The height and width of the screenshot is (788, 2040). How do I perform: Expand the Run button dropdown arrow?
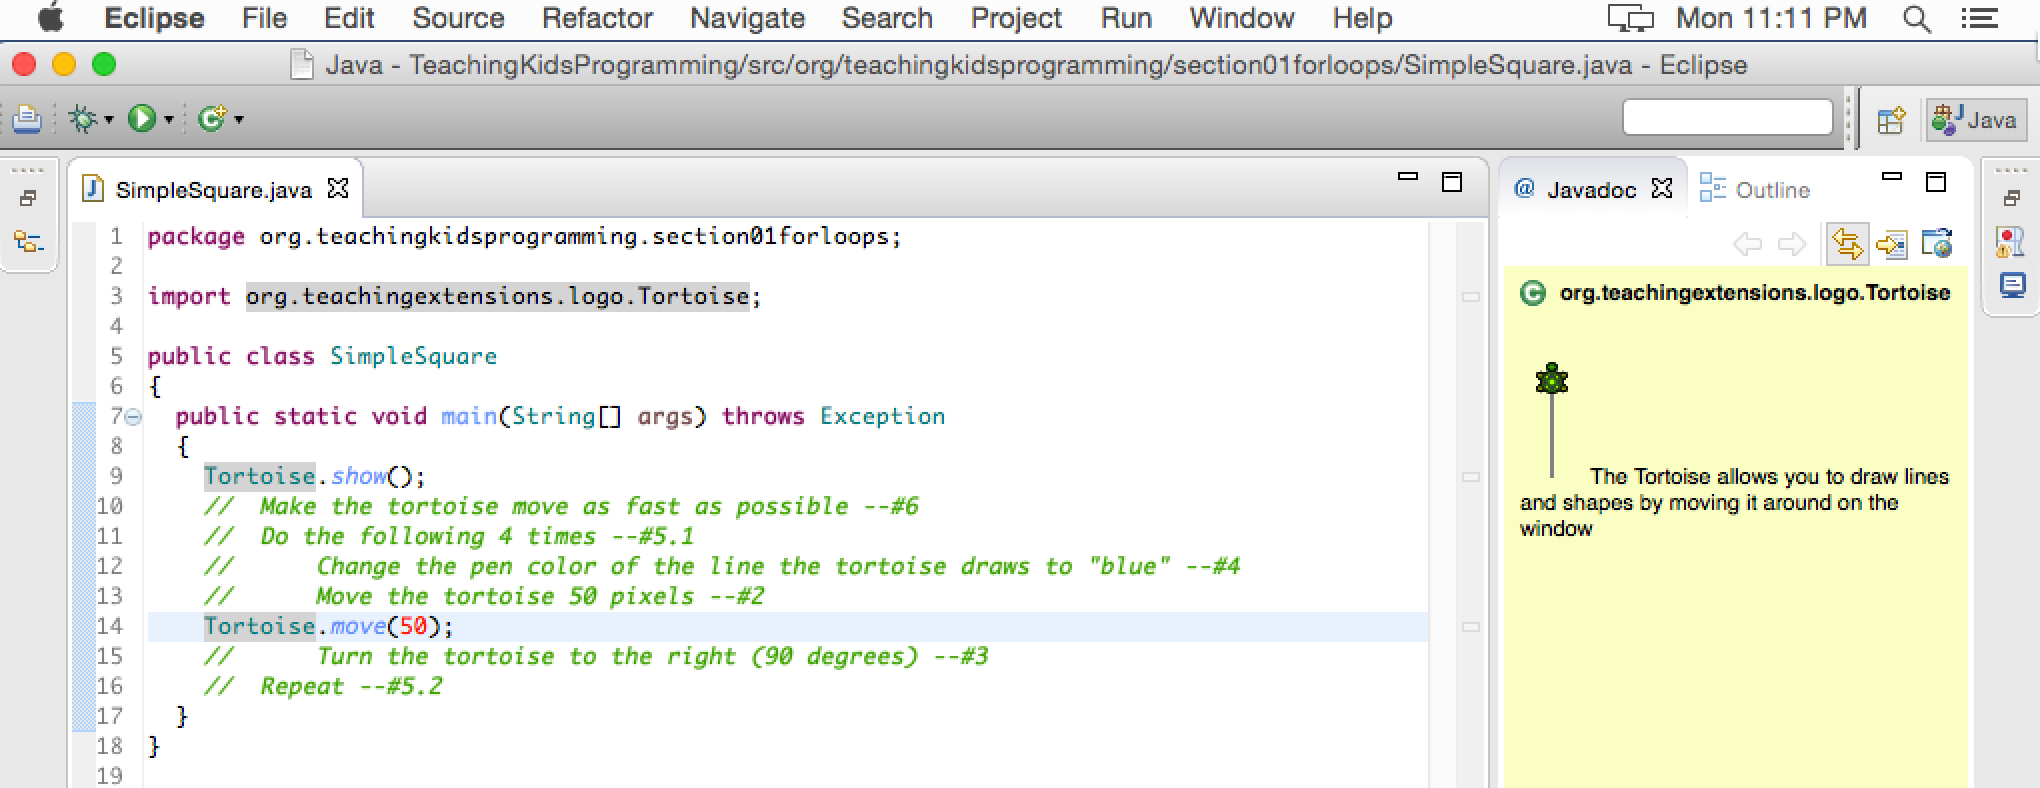pos(168,120)
